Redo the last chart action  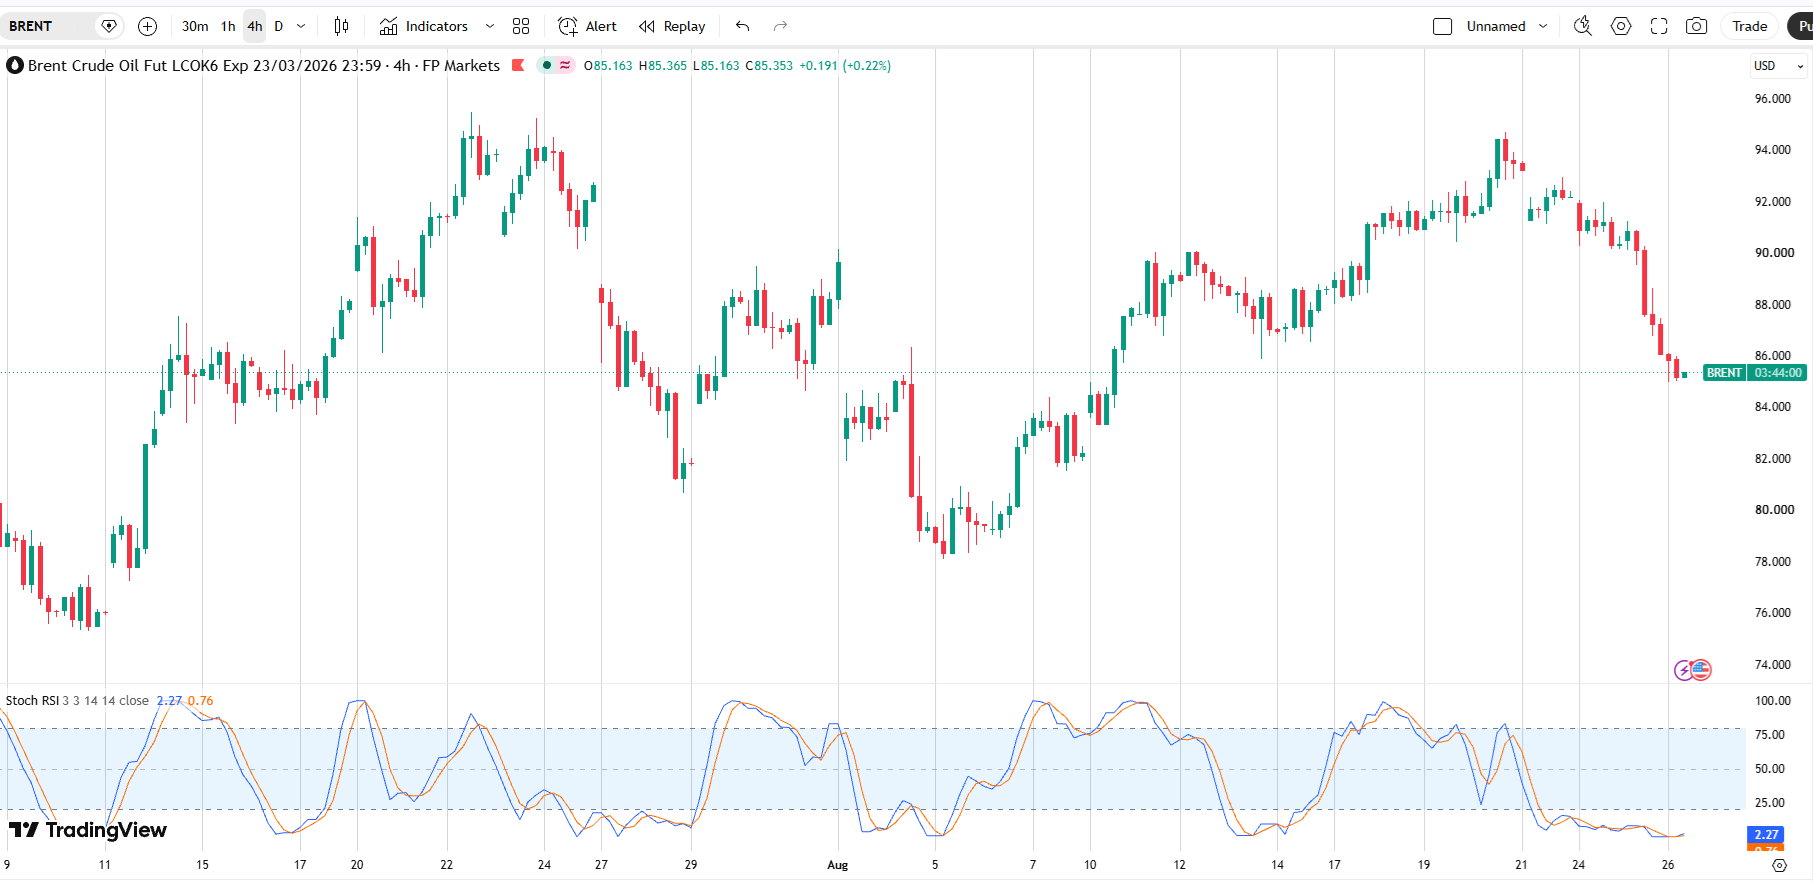[780, 26]
